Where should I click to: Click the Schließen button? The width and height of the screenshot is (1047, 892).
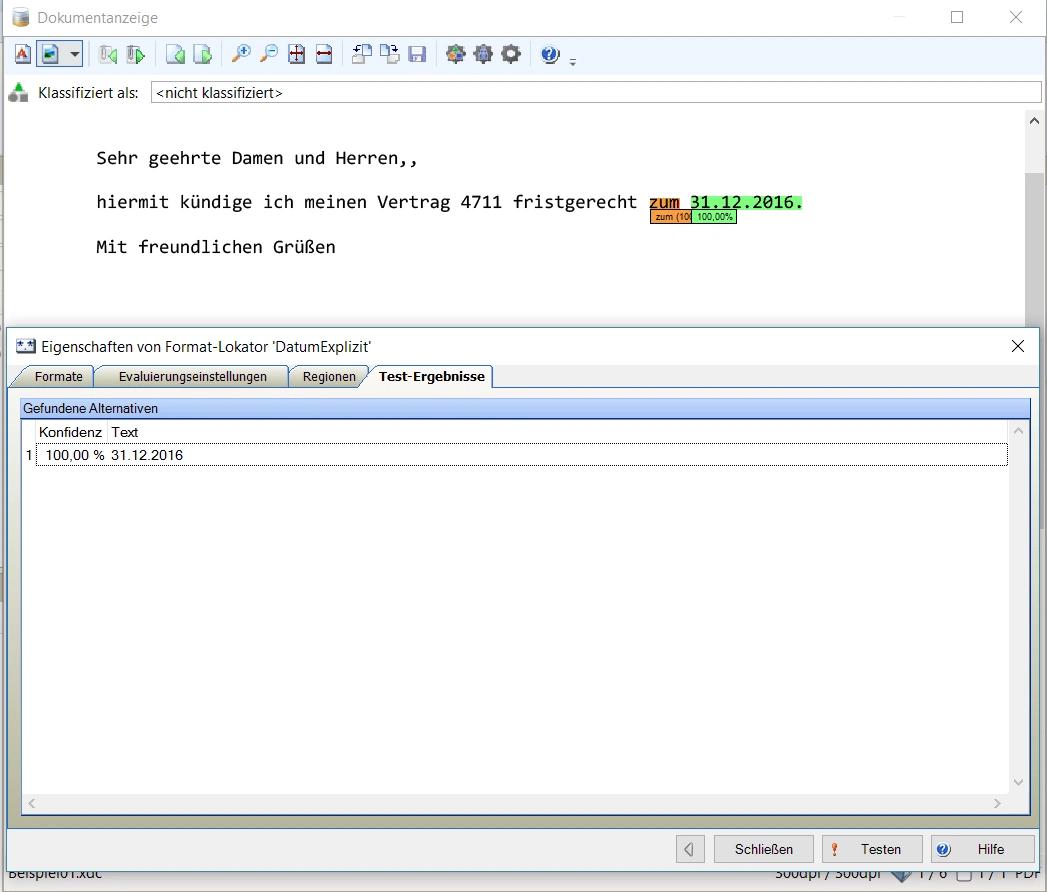coord(763,849)
